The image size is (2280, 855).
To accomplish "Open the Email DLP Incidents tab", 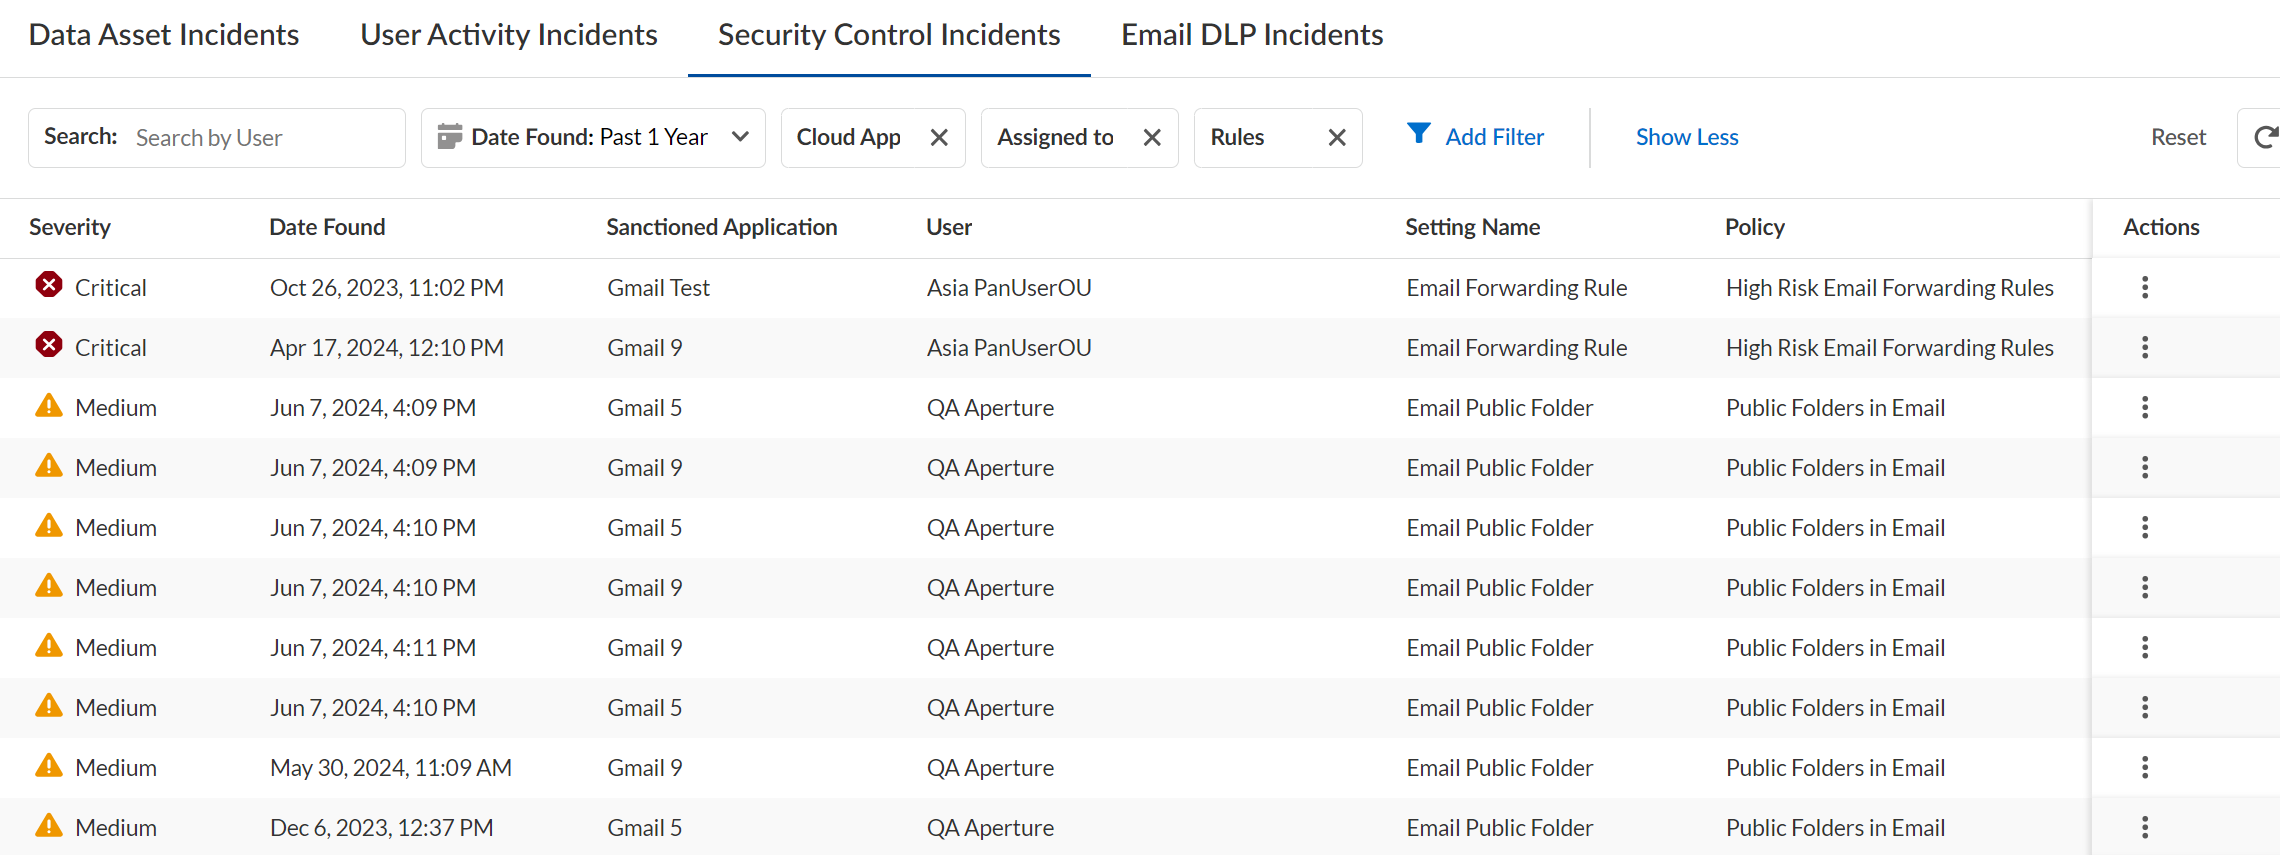I will [1252, 36].
